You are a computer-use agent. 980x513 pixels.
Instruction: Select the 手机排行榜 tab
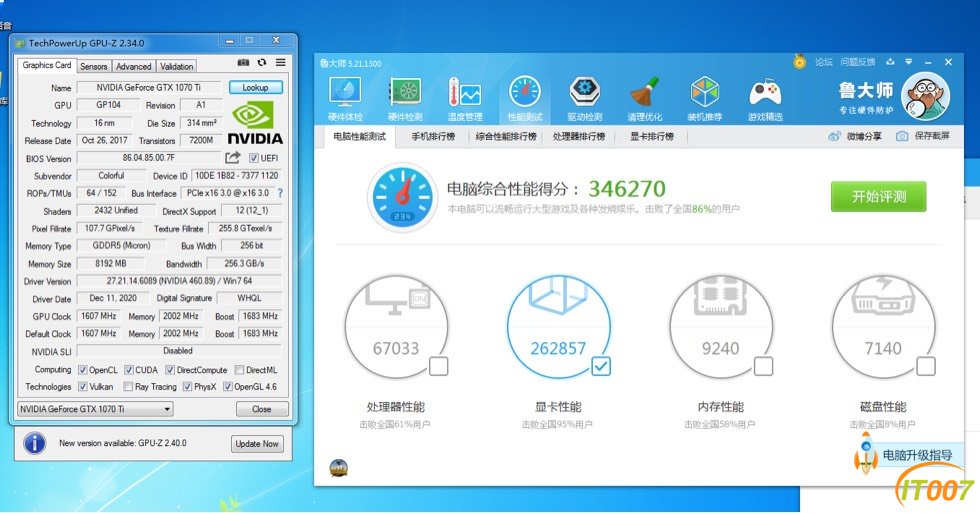tap(433, 136)
